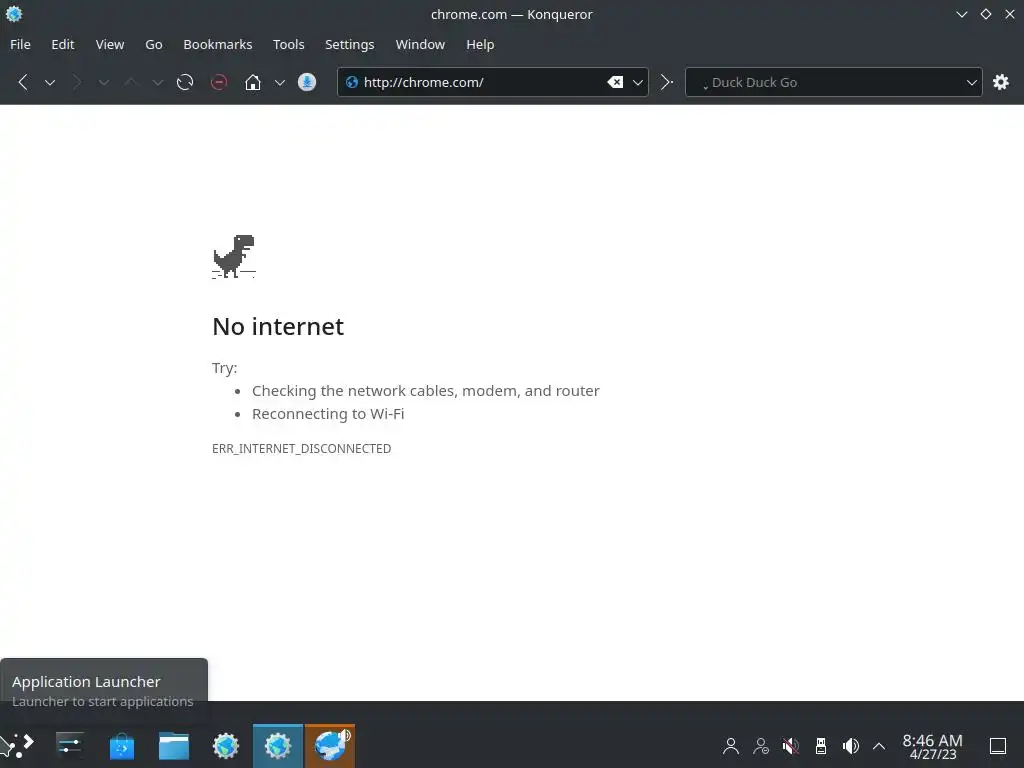Click the globe icon in address bar
This screenshot has width=1024, height=768.
pos(351,82)
